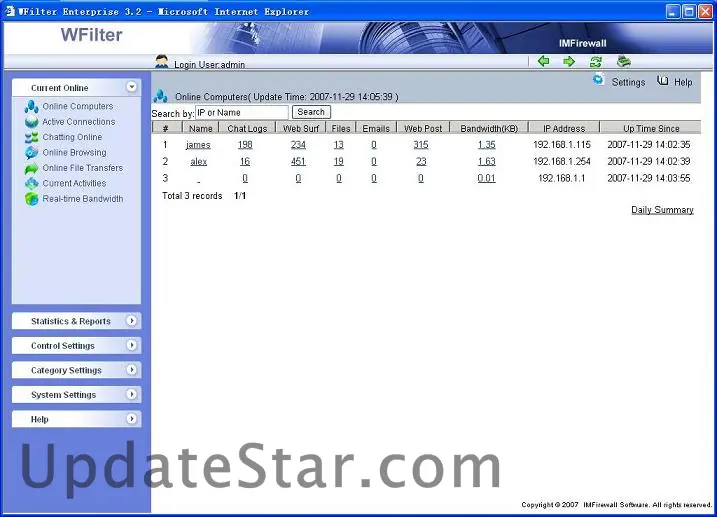Click the Internet Explorer title bar icon
Screen dimensions: 717x517
(10, 11)
